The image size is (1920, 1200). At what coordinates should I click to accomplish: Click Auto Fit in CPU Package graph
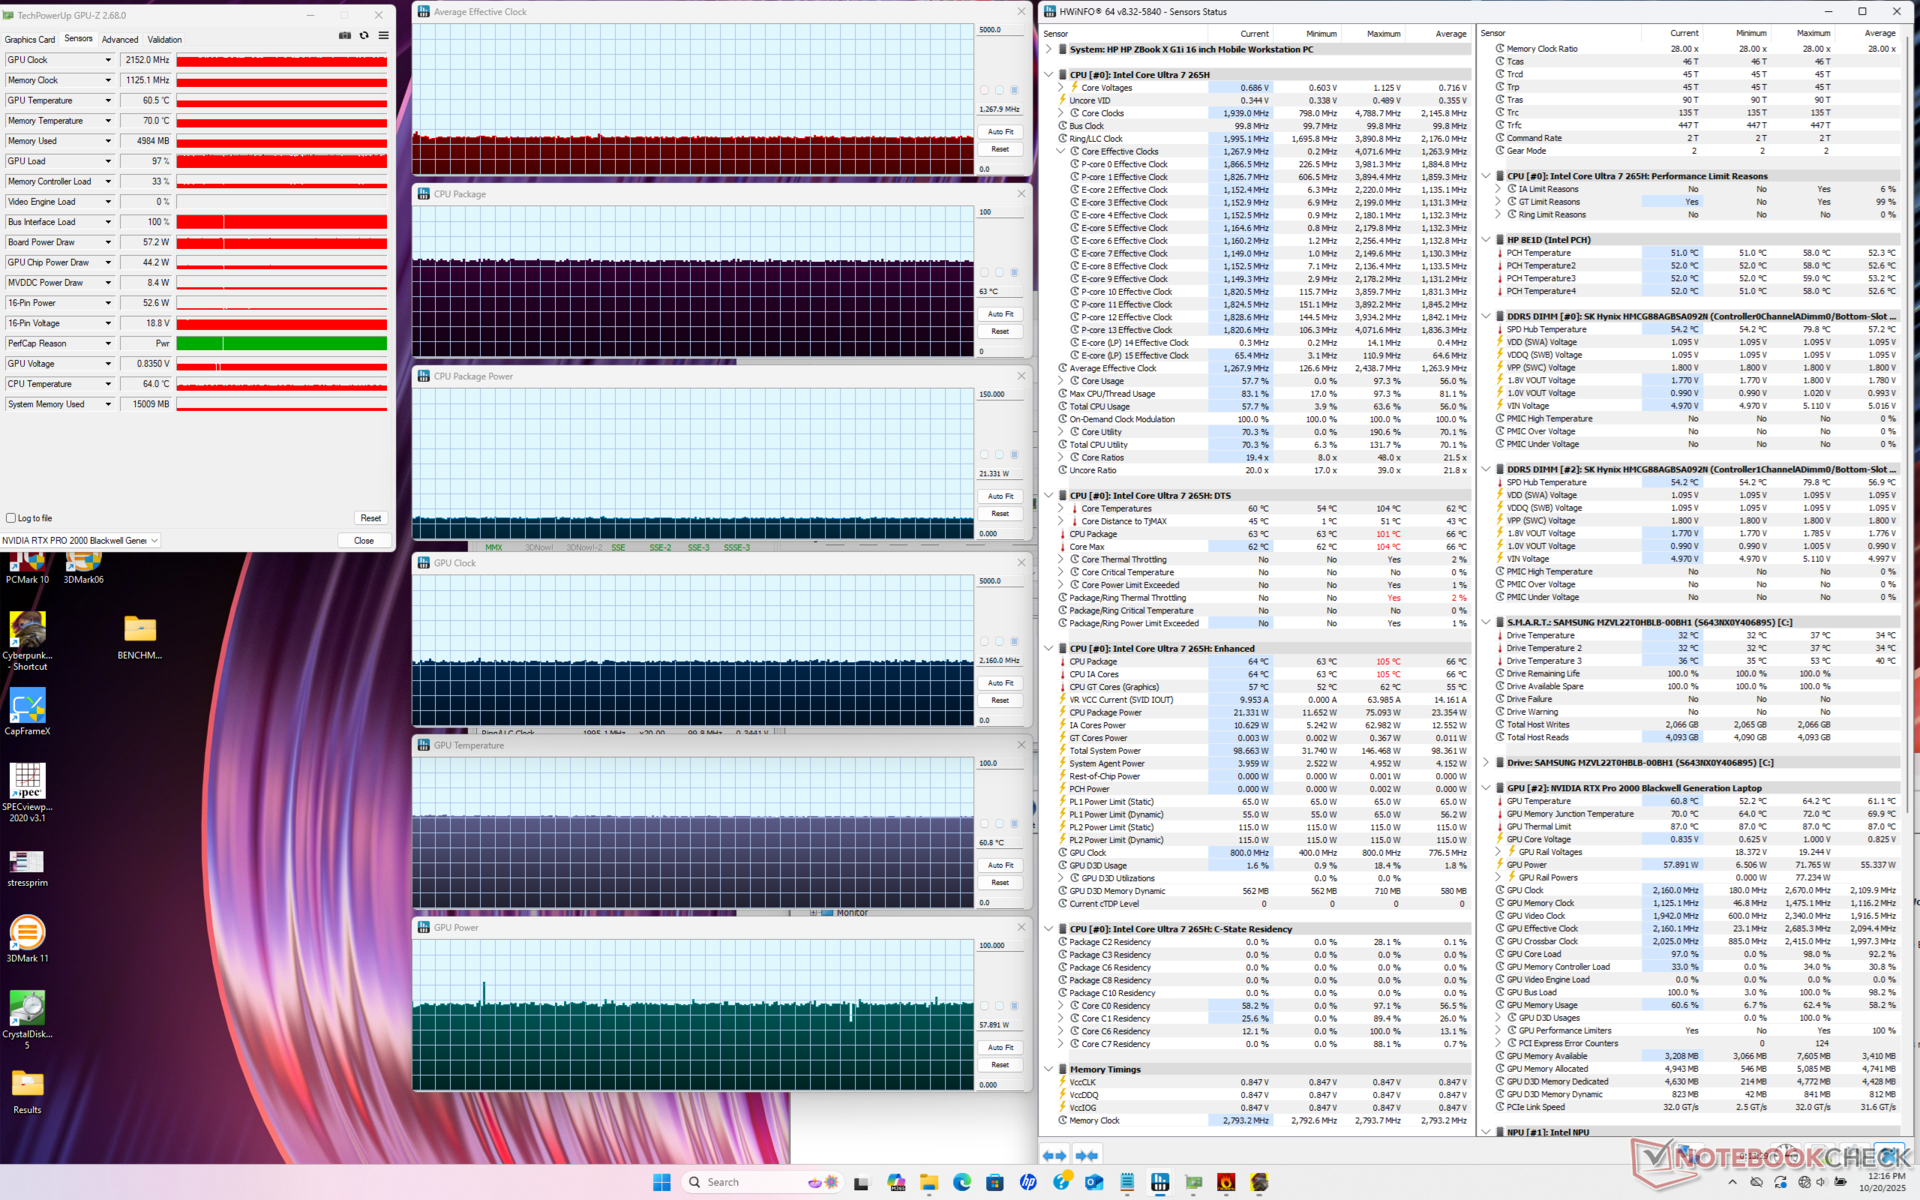pos(1000,314)
